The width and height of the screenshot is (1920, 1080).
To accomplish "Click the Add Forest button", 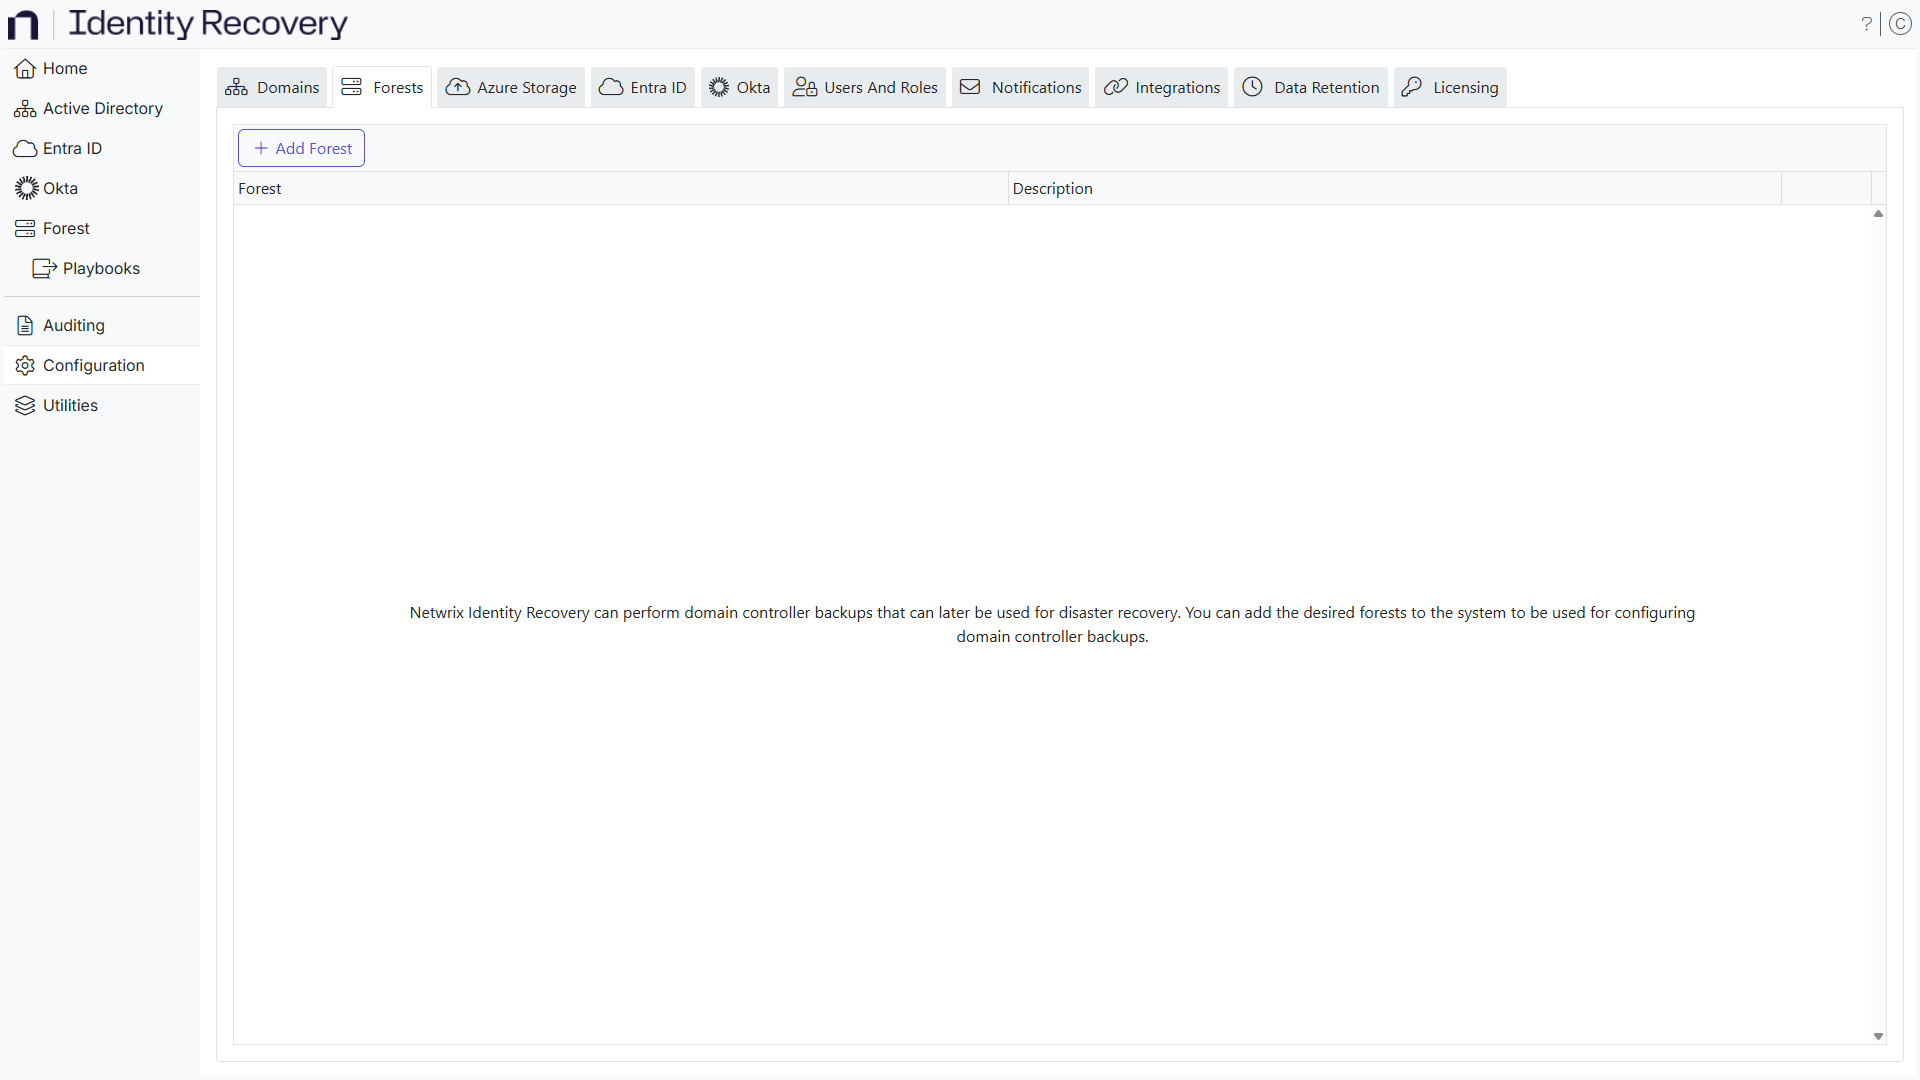I will click(x=301, y=148).
